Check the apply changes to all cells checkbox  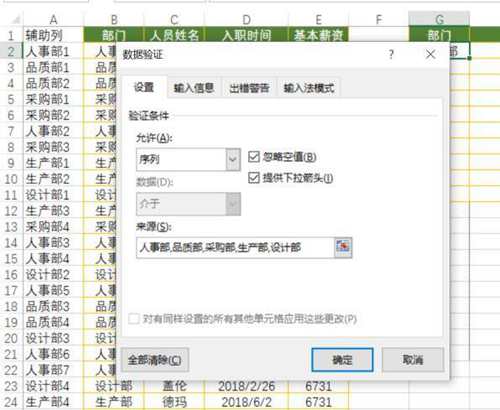[134, 319]
